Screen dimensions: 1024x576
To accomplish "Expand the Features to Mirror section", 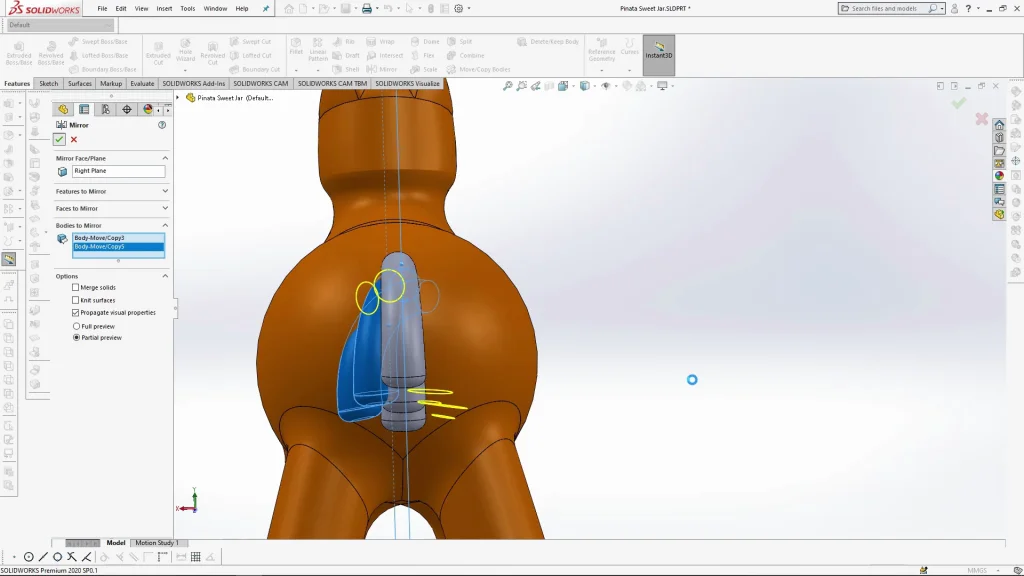I will (165, 191).
